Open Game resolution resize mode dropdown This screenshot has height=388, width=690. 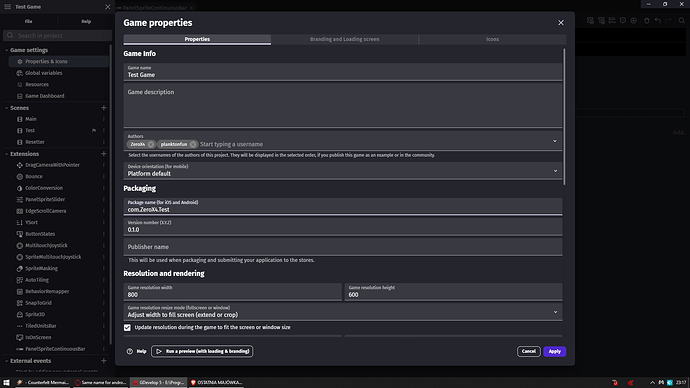click(x=343, y=312)
